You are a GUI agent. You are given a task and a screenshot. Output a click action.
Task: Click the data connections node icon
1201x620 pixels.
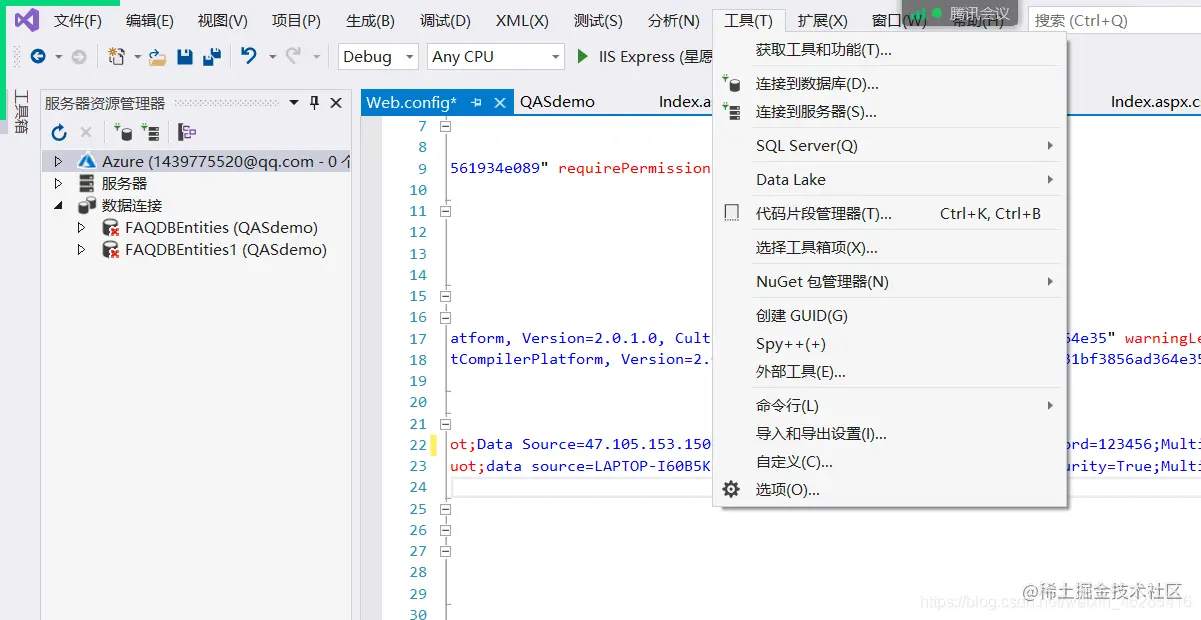pos(87,205)
